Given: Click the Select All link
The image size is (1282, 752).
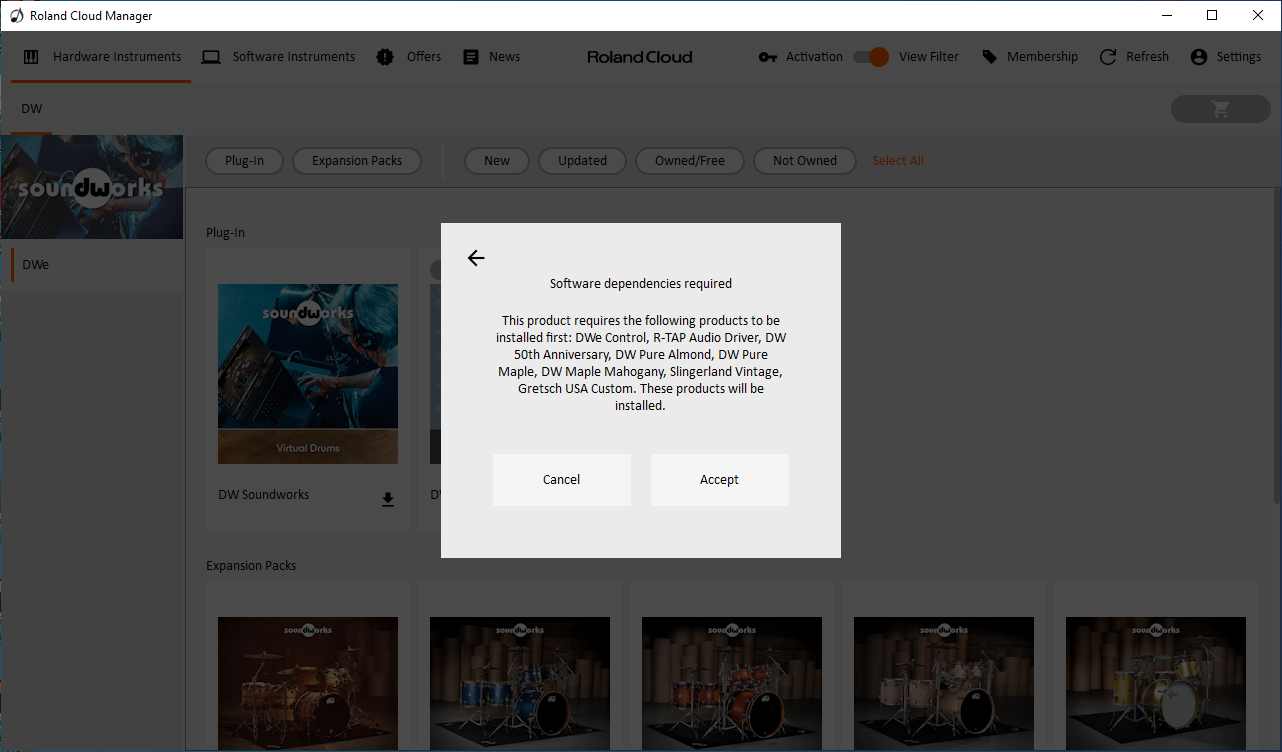Looking at the screenshot, I should coord(898,161).
